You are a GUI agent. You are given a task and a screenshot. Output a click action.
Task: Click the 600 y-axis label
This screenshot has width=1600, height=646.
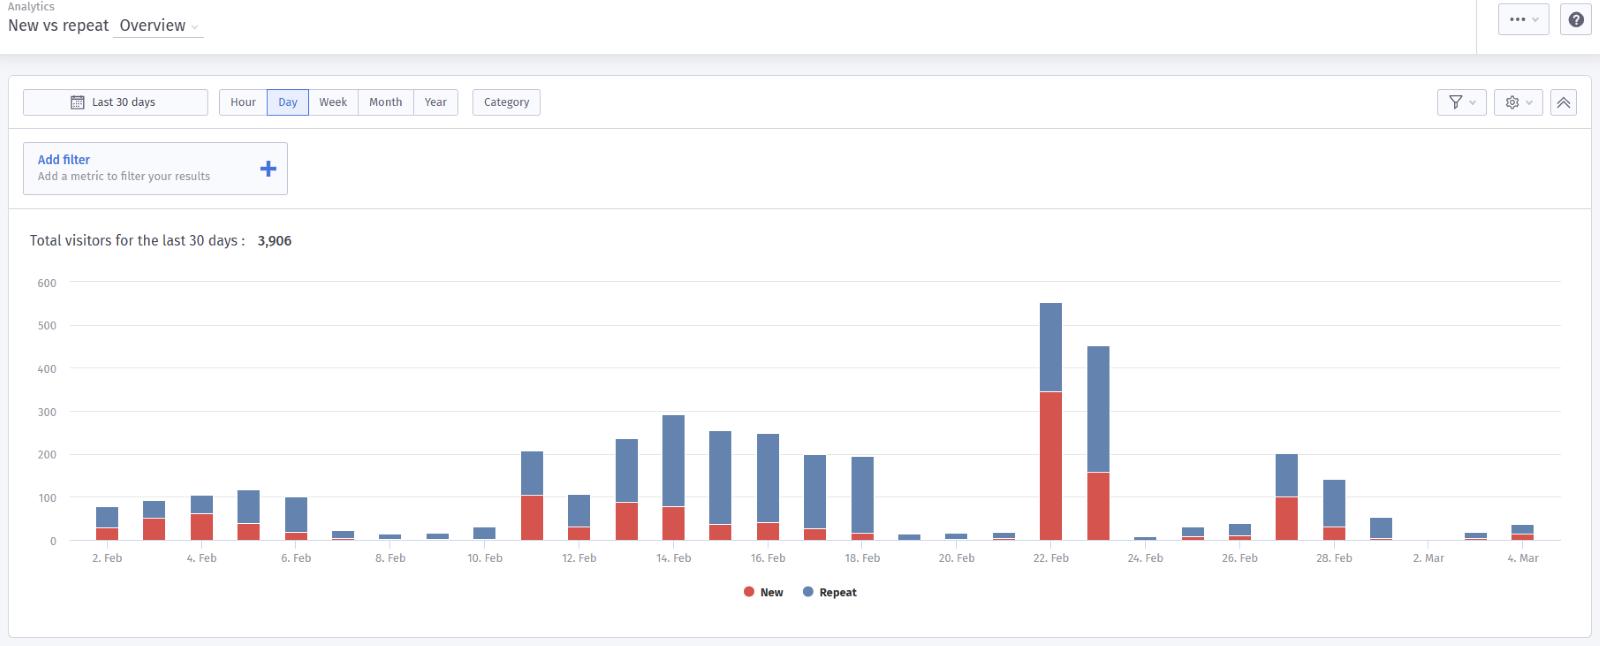click(47, 283)
